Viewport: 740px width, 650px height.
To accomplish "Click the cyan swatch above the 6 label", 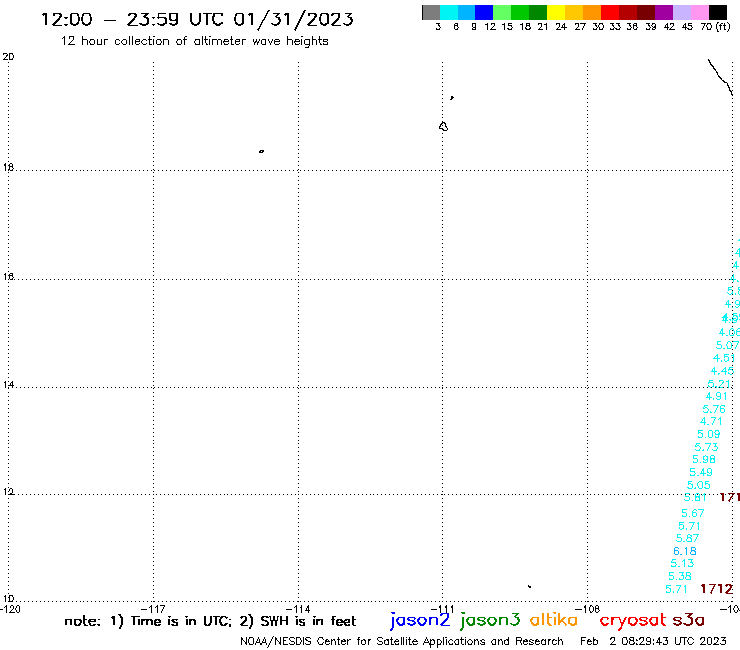I will coord(449,12).
